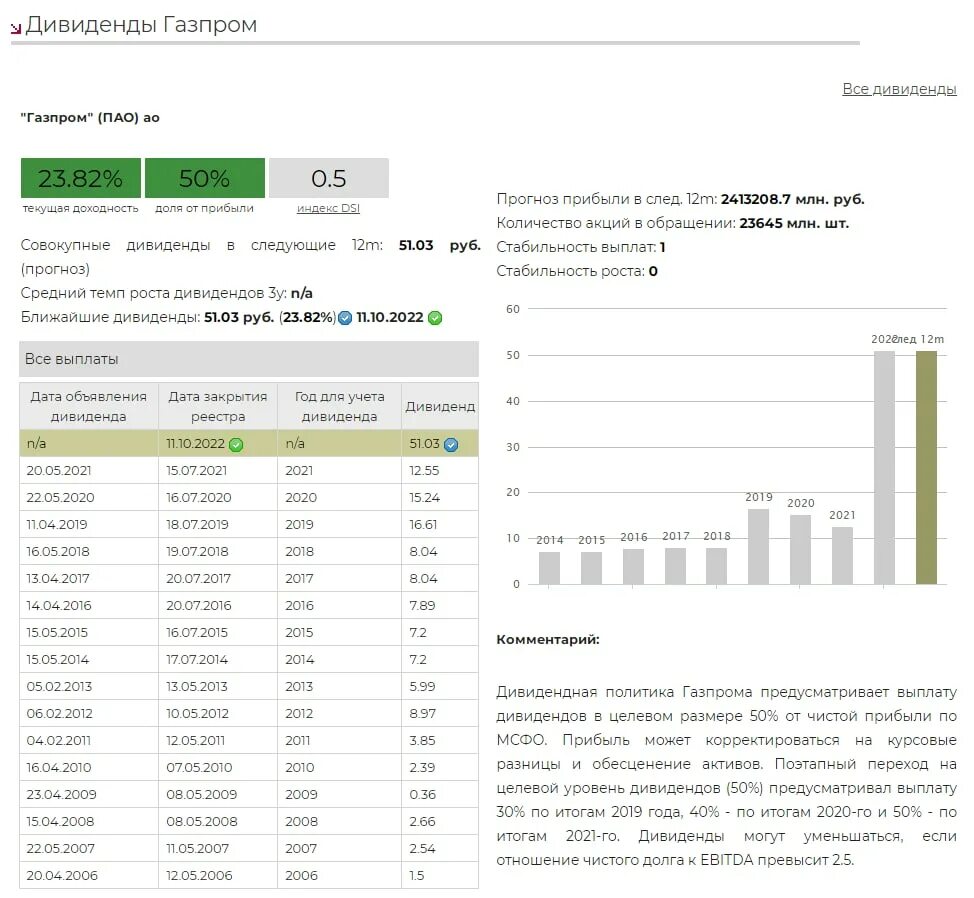Click the 2.39 dividend value
Image resolution: width=974 pixels, height=898 pixels.
tap(422, 768)
